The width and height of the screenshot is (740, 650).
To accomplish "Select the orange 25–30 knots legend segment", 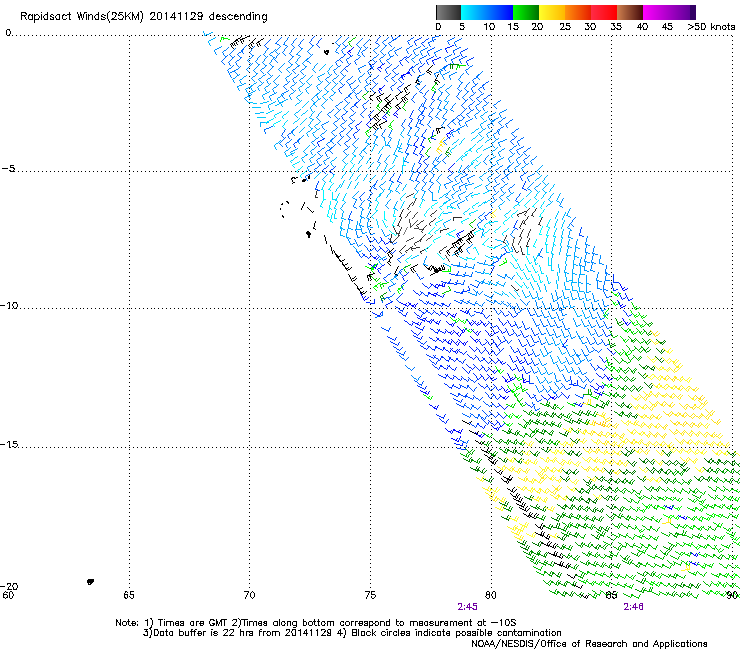I will 578,12.
